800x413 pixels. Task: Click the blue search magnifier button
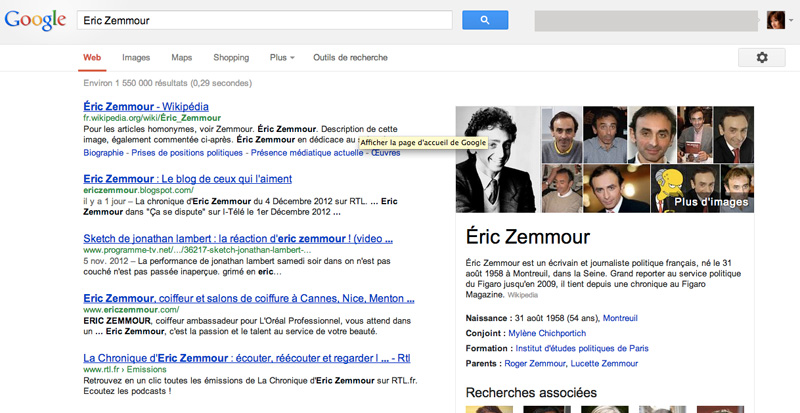point(485,20)
